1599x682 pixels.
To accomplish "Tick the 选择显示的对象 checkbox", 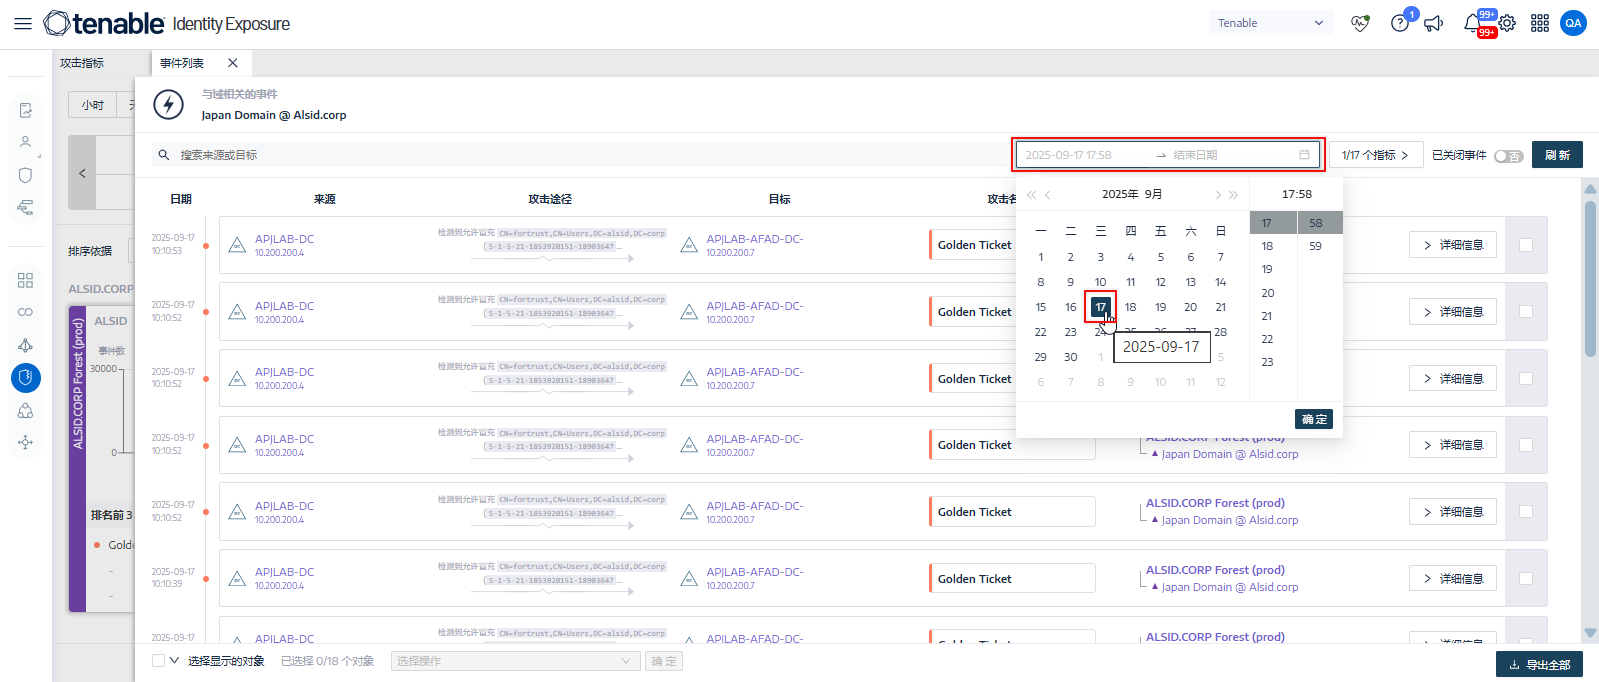I will click(158, 661).
